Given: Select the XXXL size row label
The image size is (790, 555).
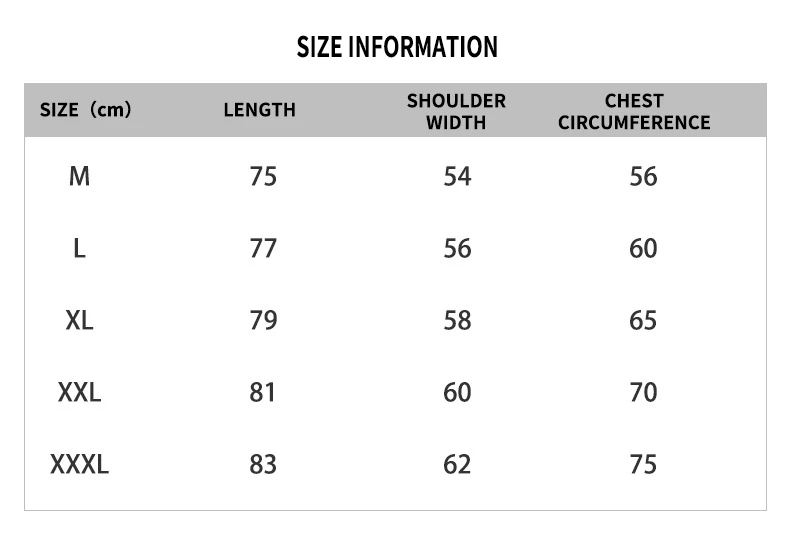Looking at the screenshot, I should (x=79, y=465).
